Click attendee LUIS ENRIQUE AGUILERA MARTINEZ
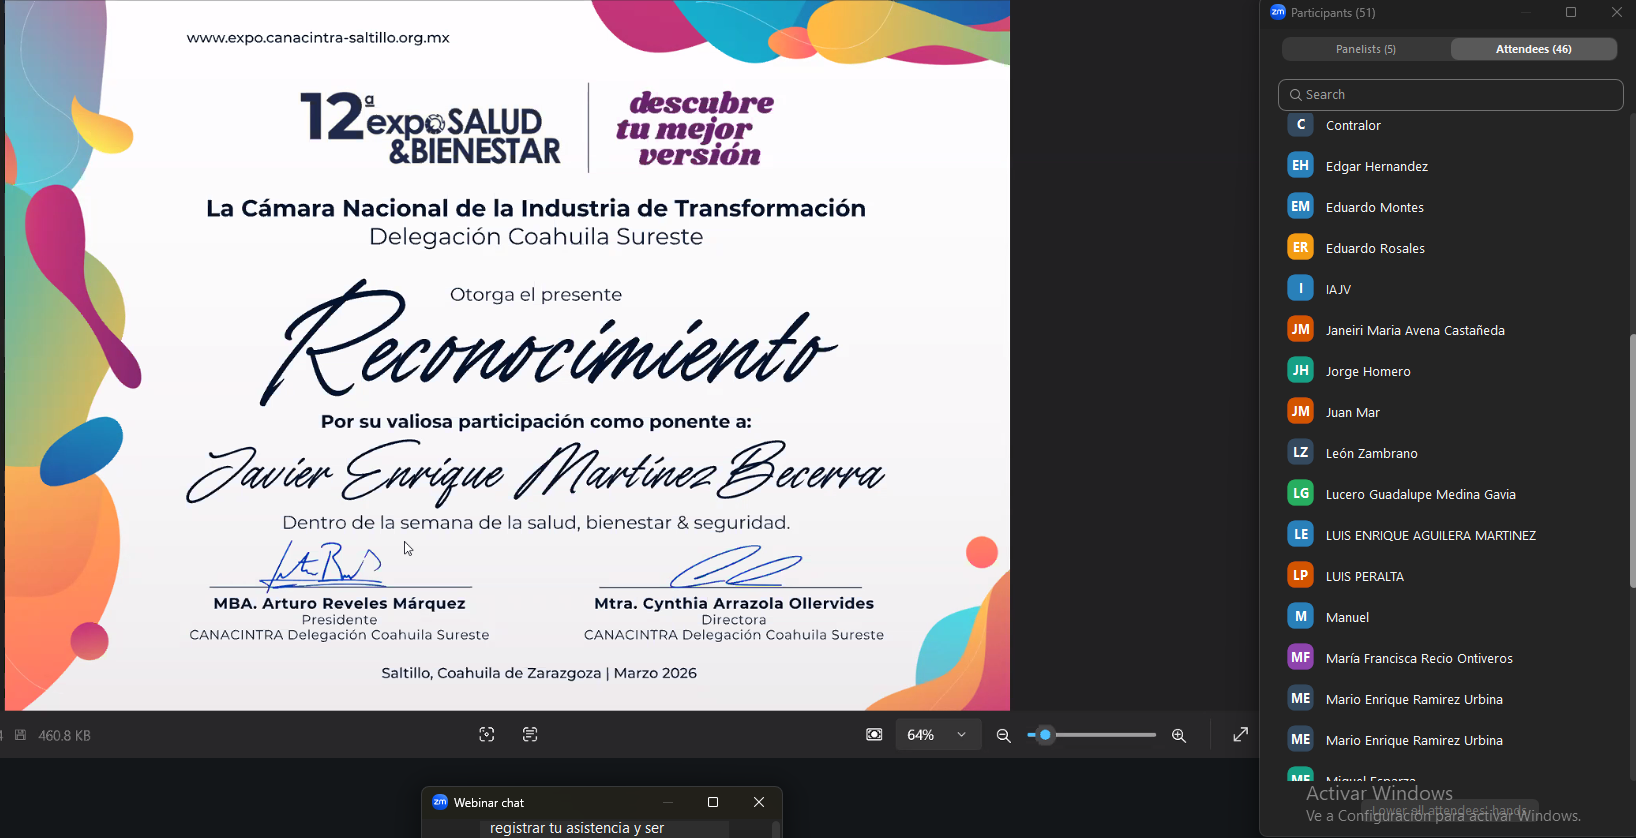The image size is (1636, 838). (1431, 535)
